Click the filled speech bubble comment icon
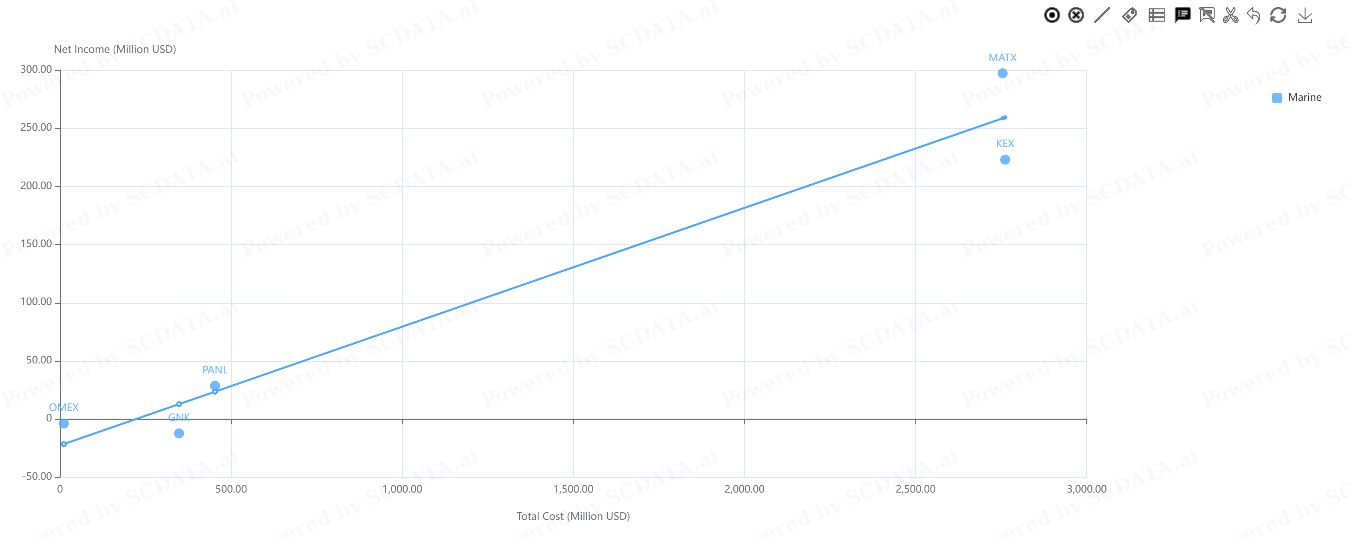This screenshot has height=537, width=1349. [1183, 15]
